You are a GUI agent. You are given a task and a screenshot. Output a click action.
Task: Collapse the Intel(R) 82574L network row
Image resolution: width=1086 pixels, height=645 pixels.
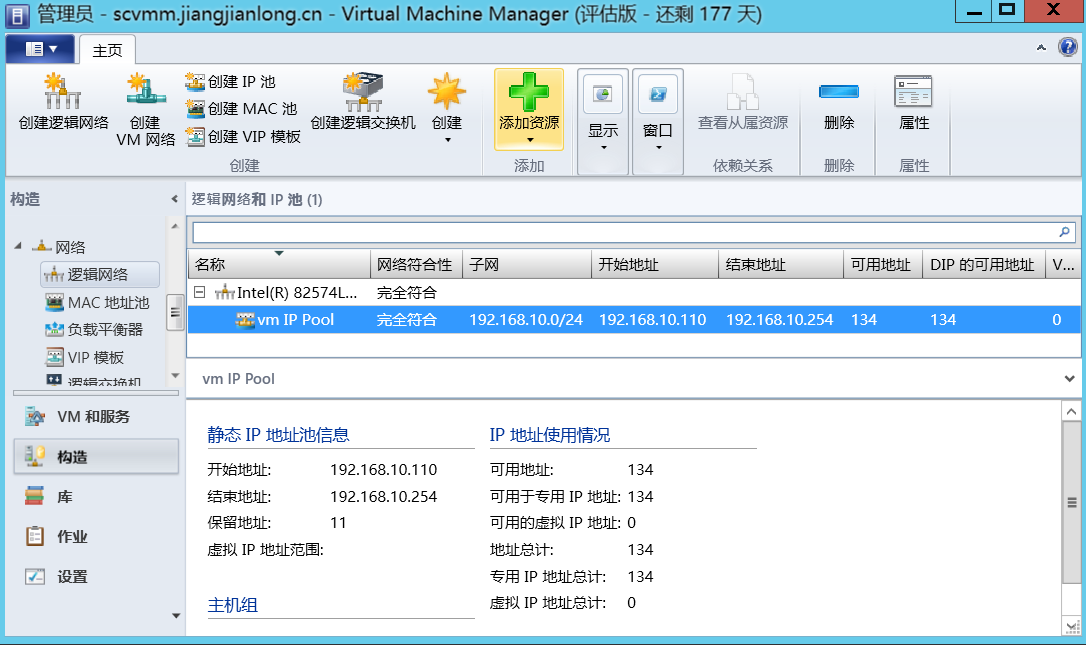(199, 292)
